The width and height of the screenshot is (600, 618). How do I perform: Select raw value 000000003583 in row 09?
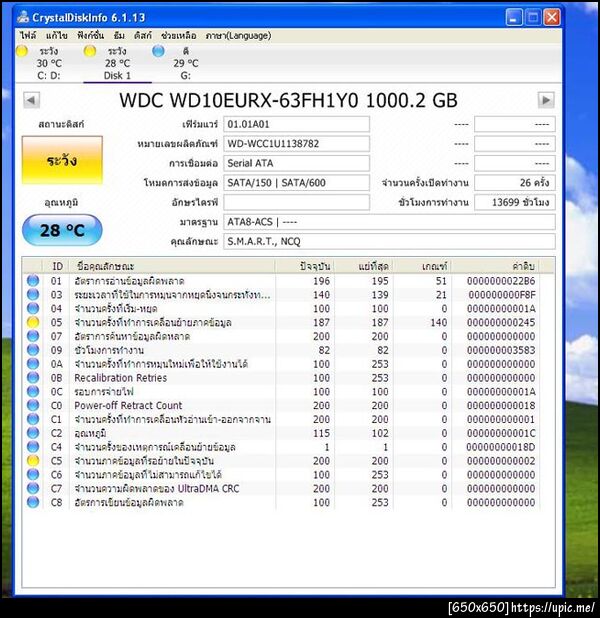(x=501, y=350)
